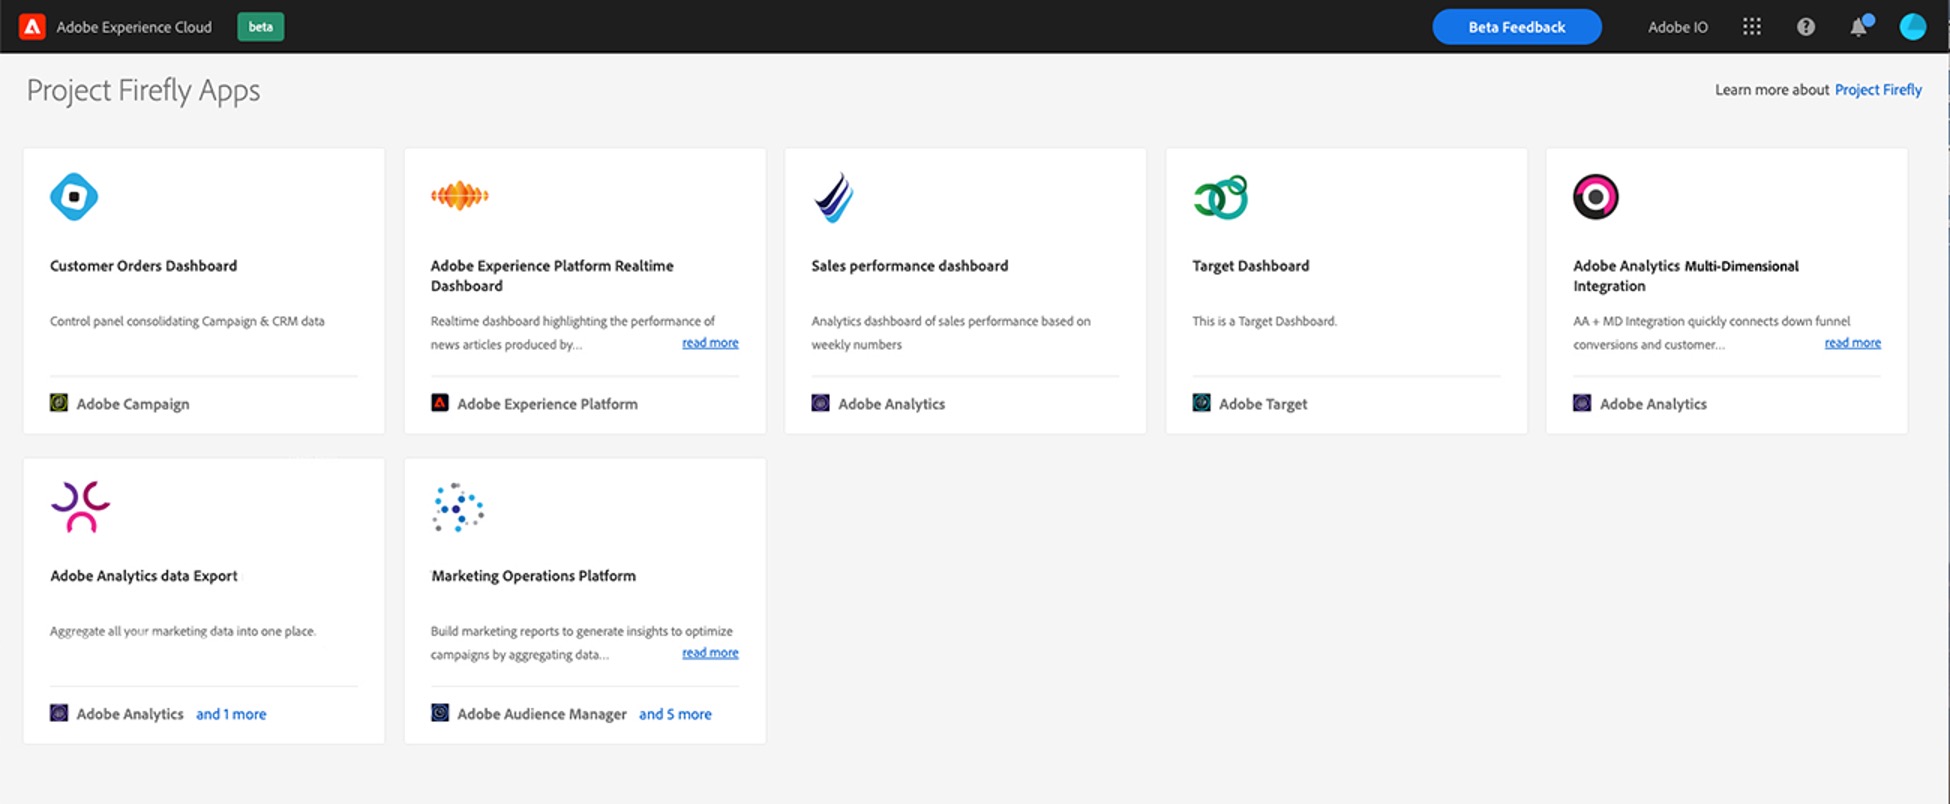The width and height of the screenshot is (1950, 804).
Task: Open the notifications bell icon
Action: 1859,27
